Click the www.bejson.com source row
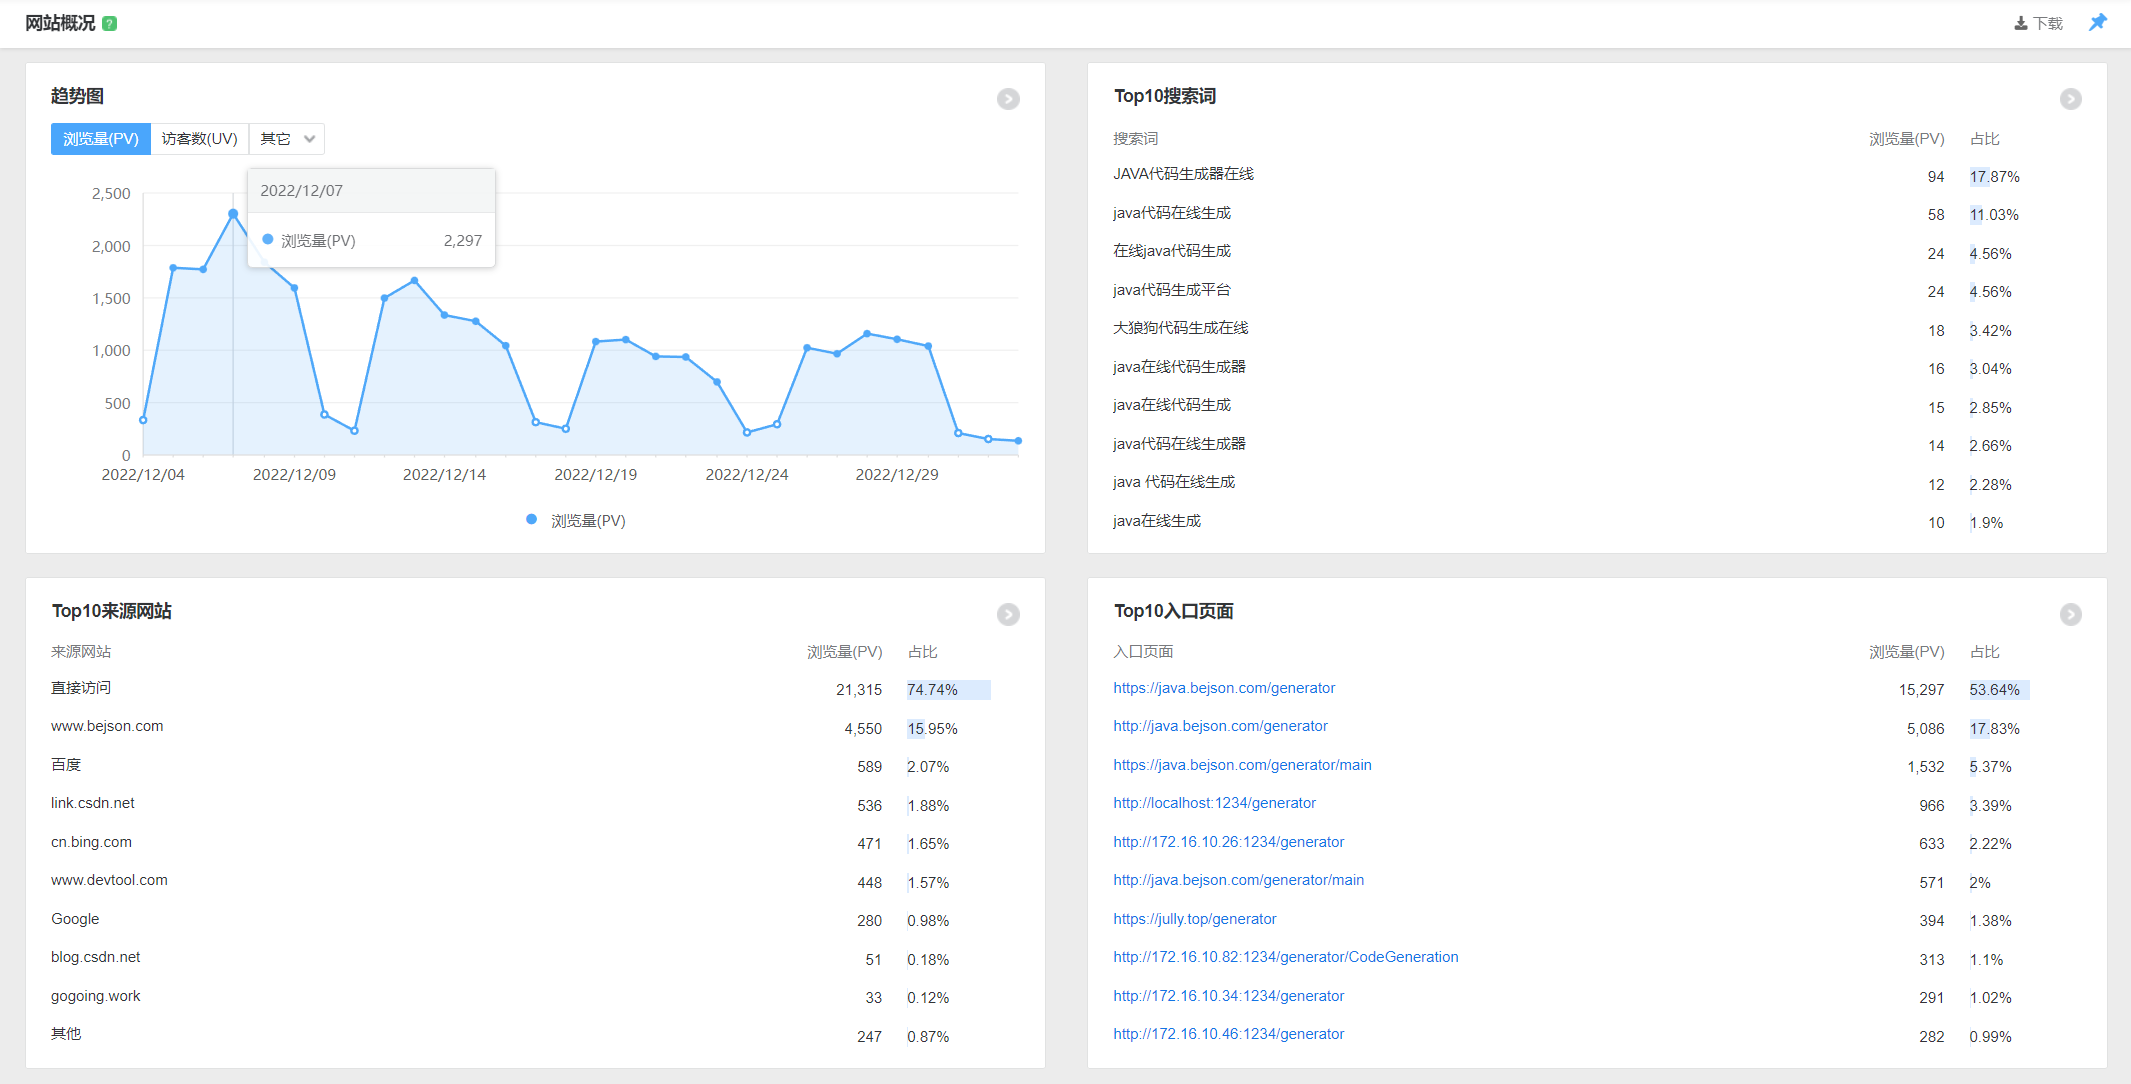The height and width of the screenshot is (1084, 2131). (x=107, y=726)
